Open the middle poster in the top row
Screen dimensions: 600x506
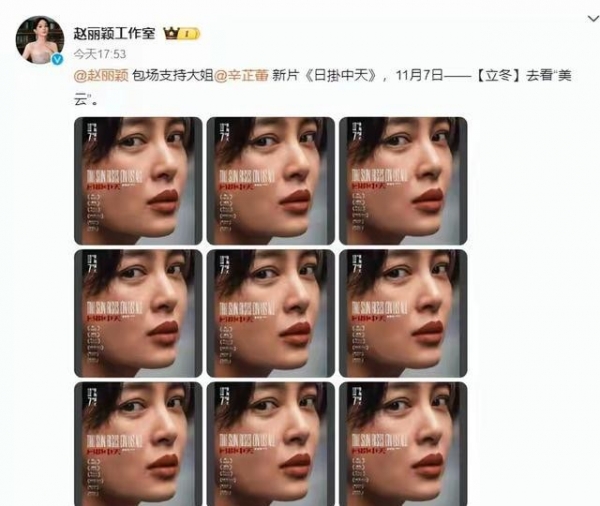[x=271, y=181]
